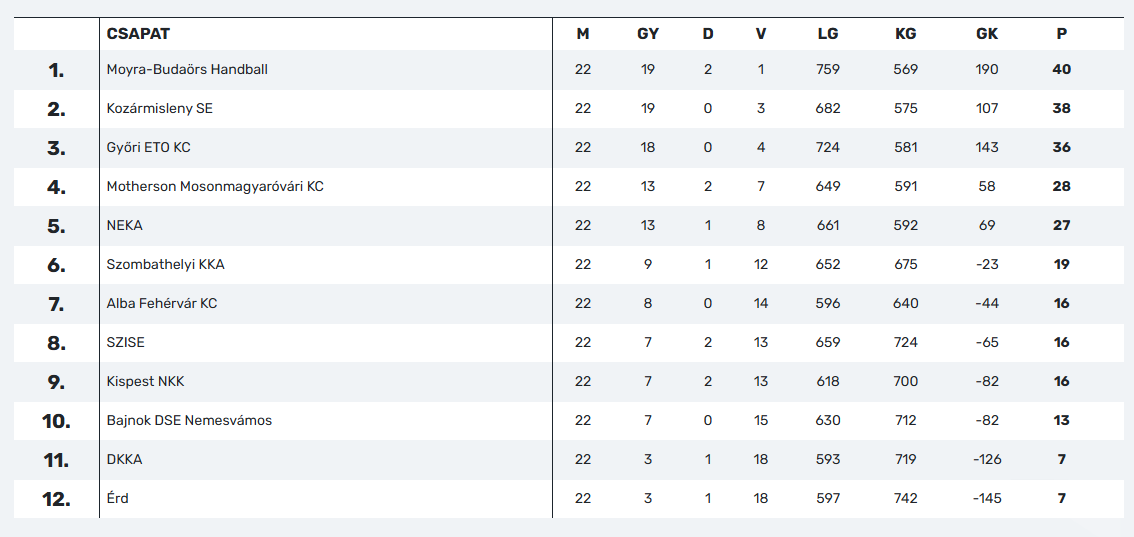Select rank number 12. in the table
Screen dimensions: 1134x537
pyautogui.click(x=56, y=499)
